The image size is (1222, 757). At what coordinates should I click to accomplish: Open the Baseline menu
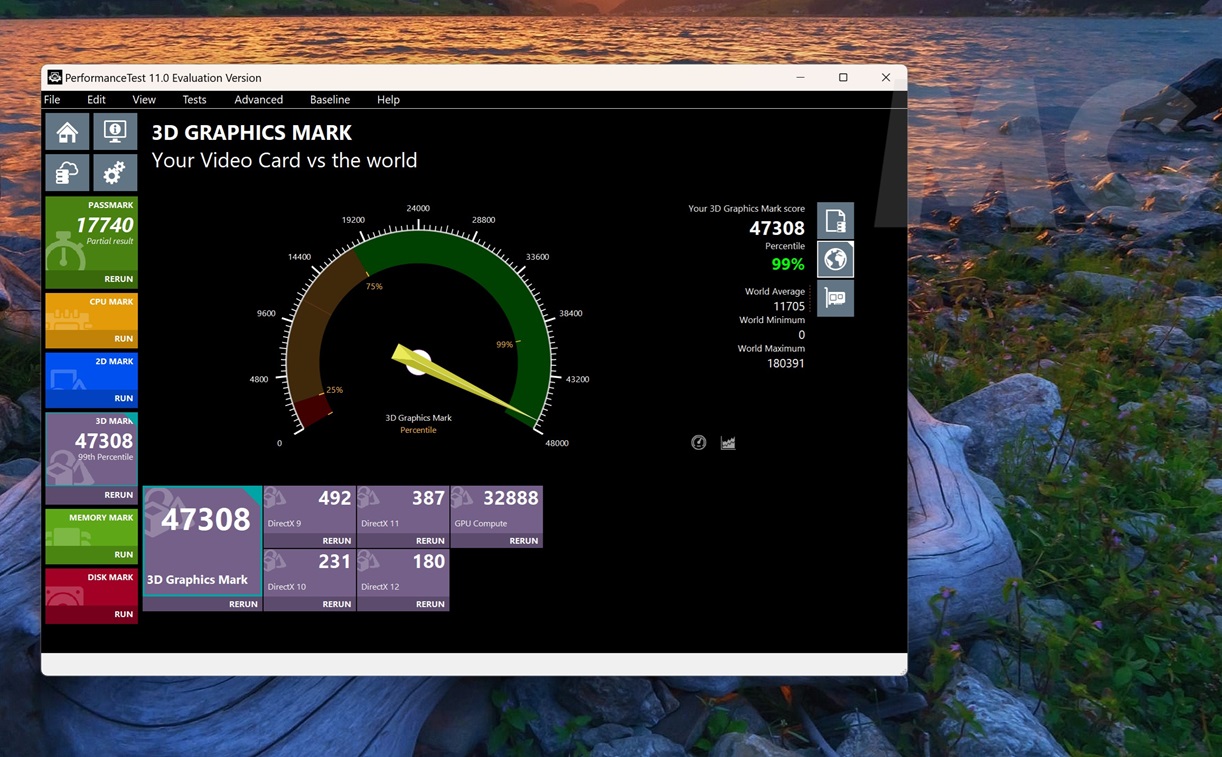point(329,100)
